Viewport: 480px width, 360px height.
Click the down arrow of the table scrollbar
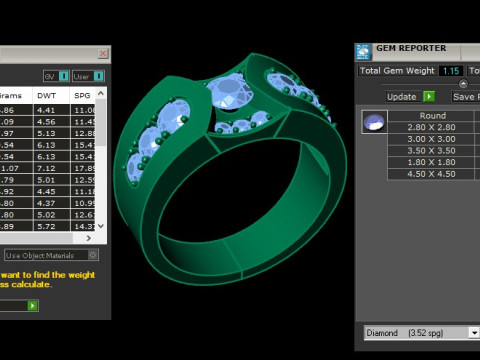tap(101, 226)
